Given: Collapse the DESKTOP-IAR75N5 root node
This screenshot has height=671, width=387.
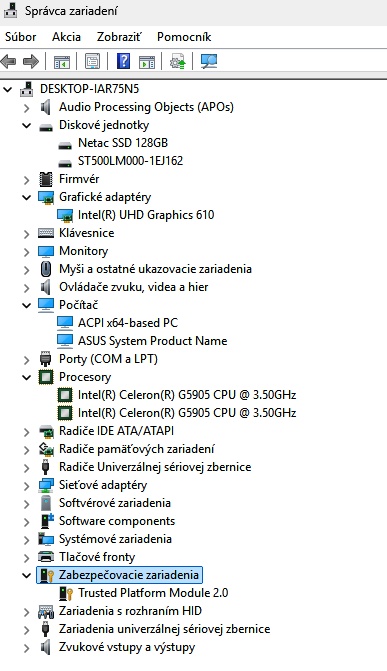Looking at the screenshot, I should pos(7,89).
